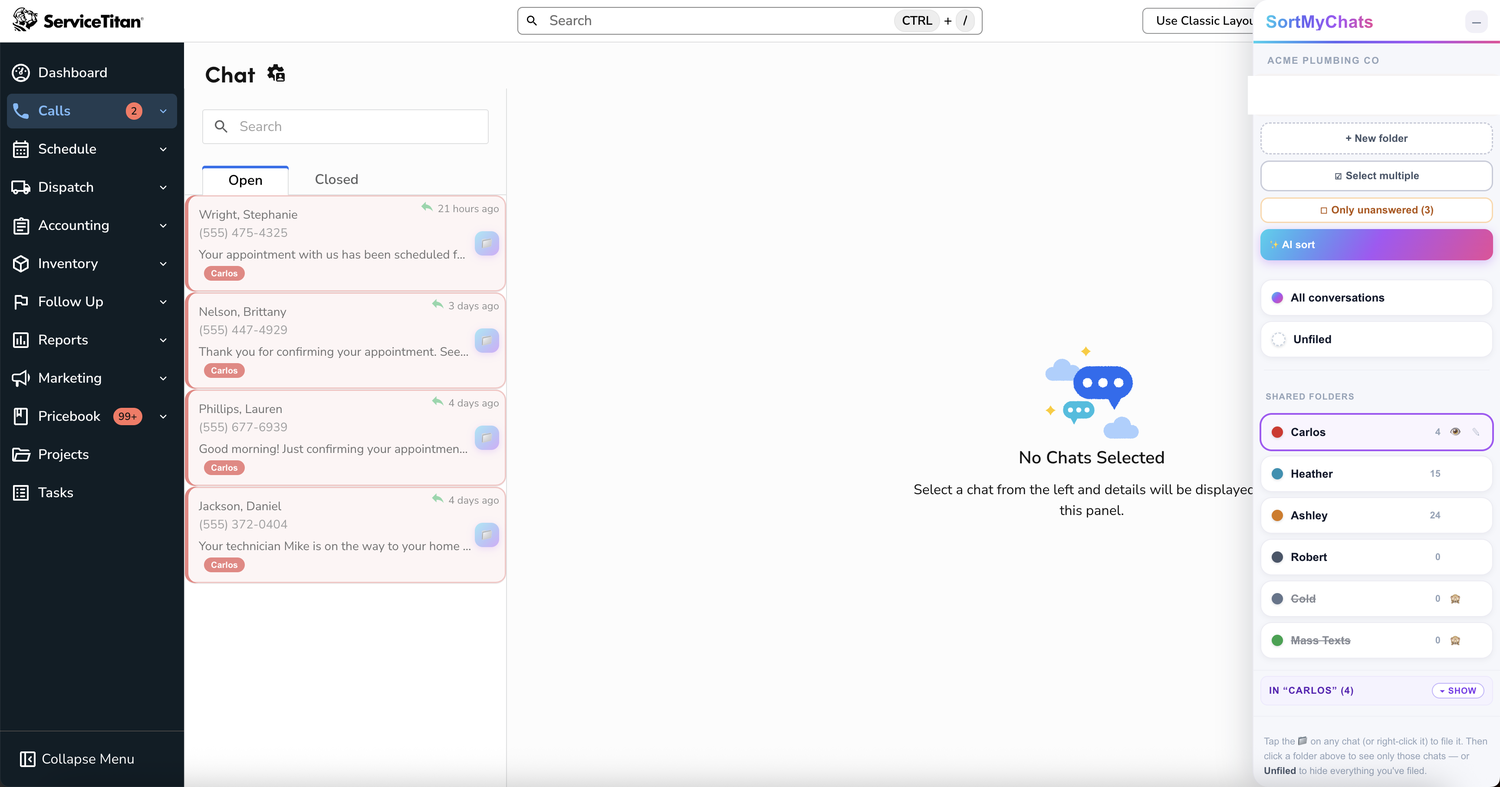Viewport: 1500px width, 787px height.
Task: Minimize the SortMyChats panel
Action: pos(1476,22)
